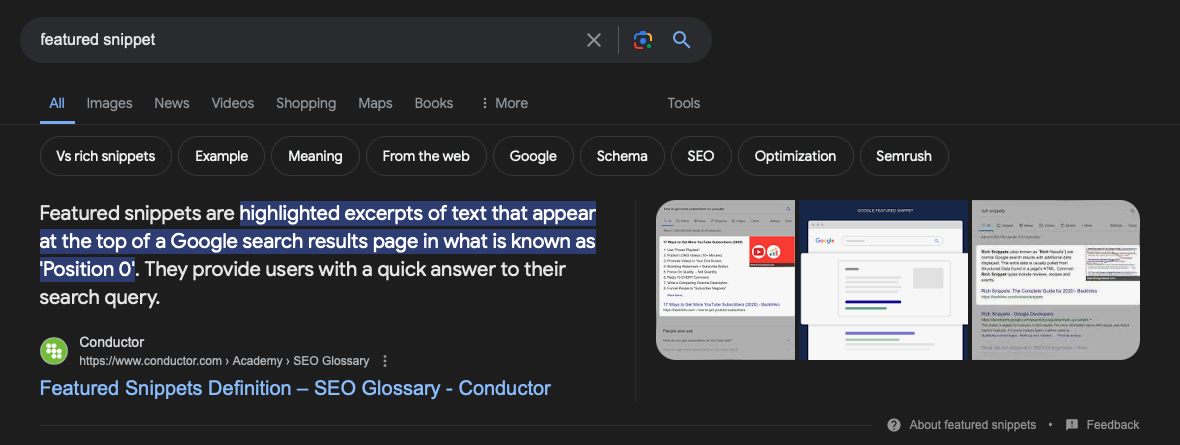1180x445 pixels.
Task: Select the Semrush suggestion chip
Action: [x=904, y=157]
